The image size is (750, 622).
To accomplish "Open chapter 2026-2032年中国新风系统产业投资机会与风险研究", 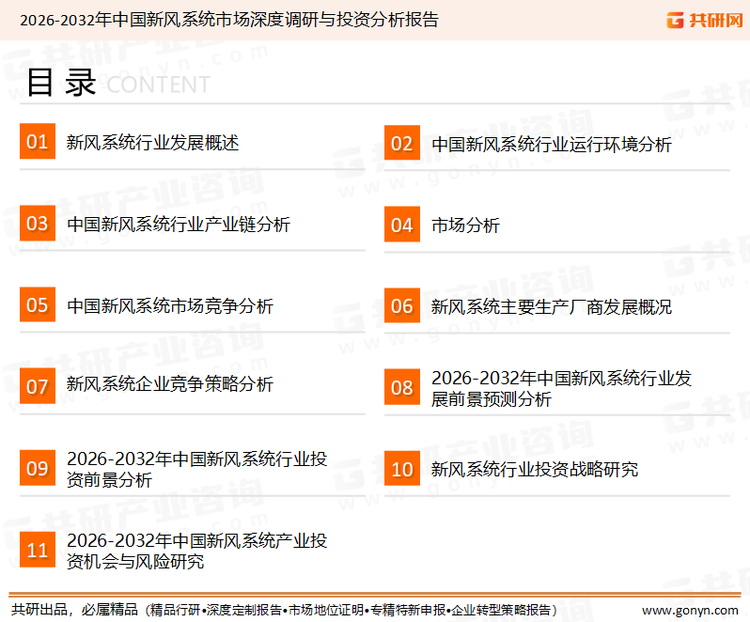I will (x=197, y=551).
